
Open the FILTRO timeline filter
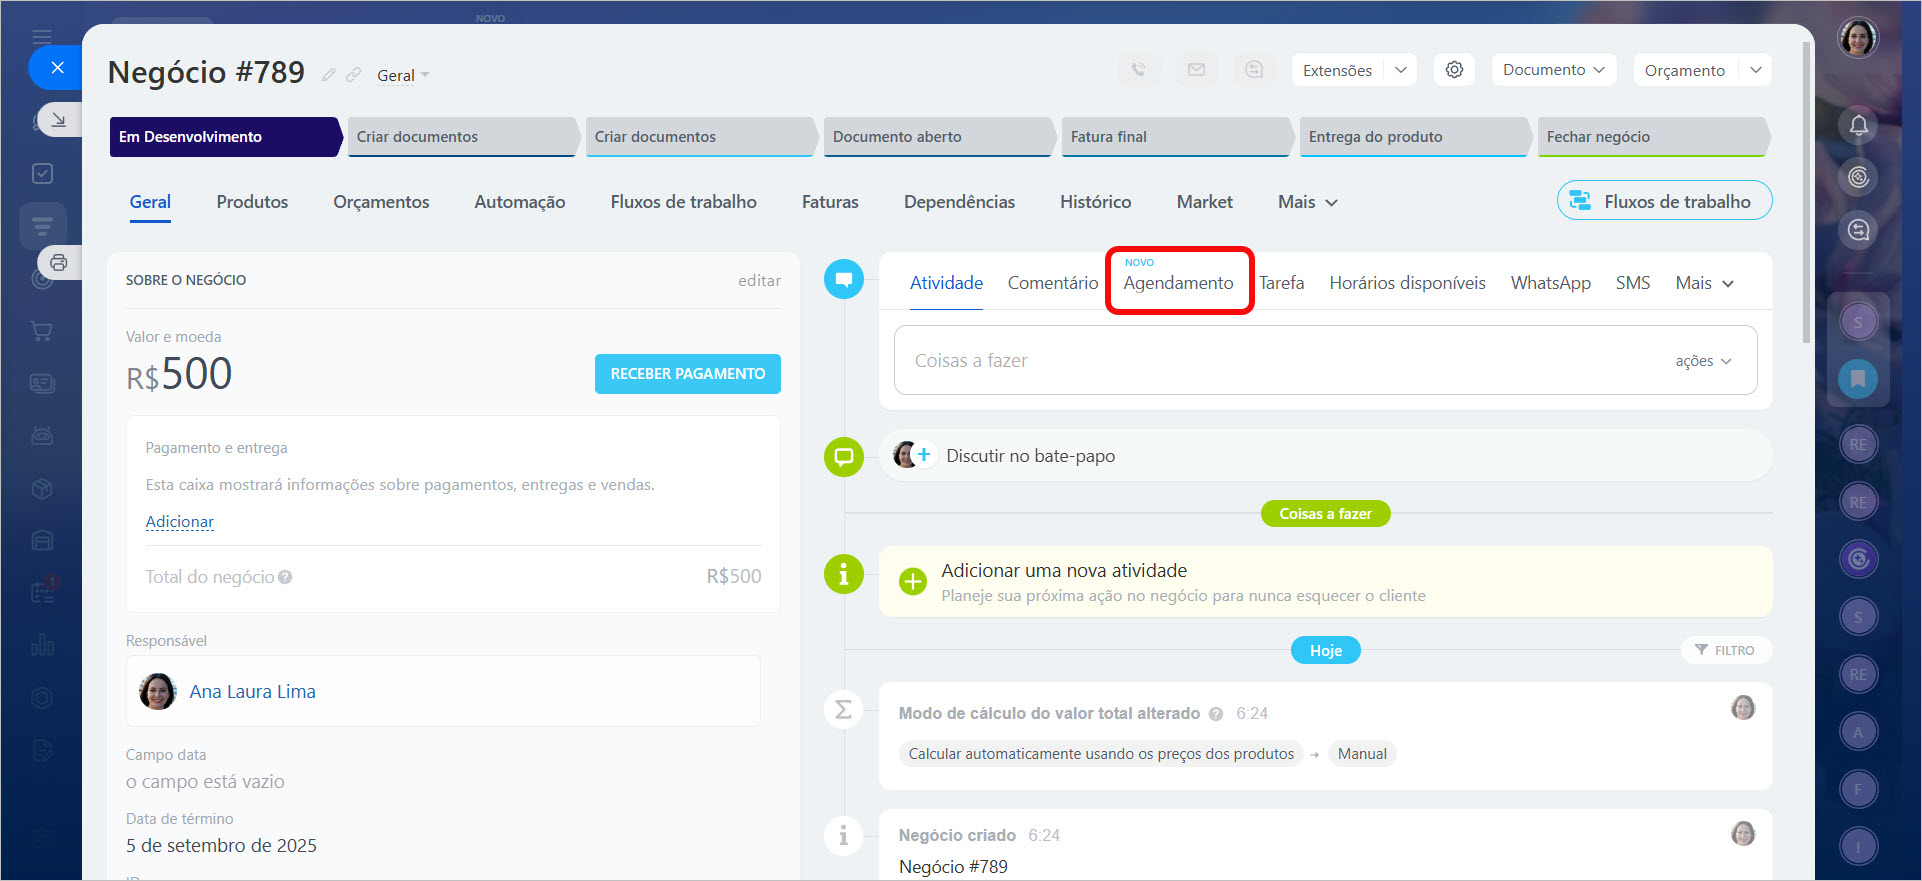[x=1725, y=650]
